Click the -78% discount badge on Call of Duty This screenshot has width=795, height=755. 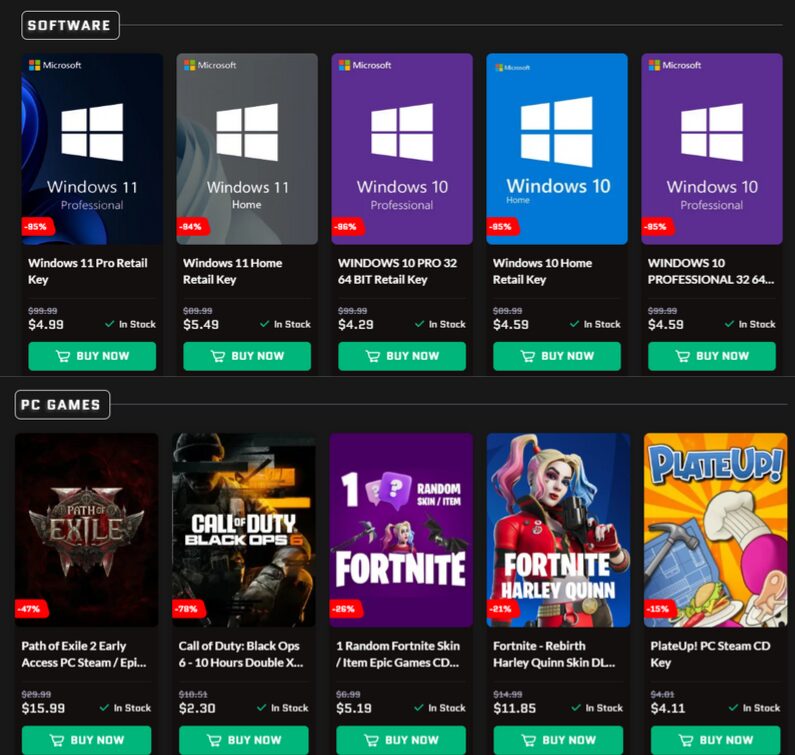pyautogui.click(x=186, y=609)
